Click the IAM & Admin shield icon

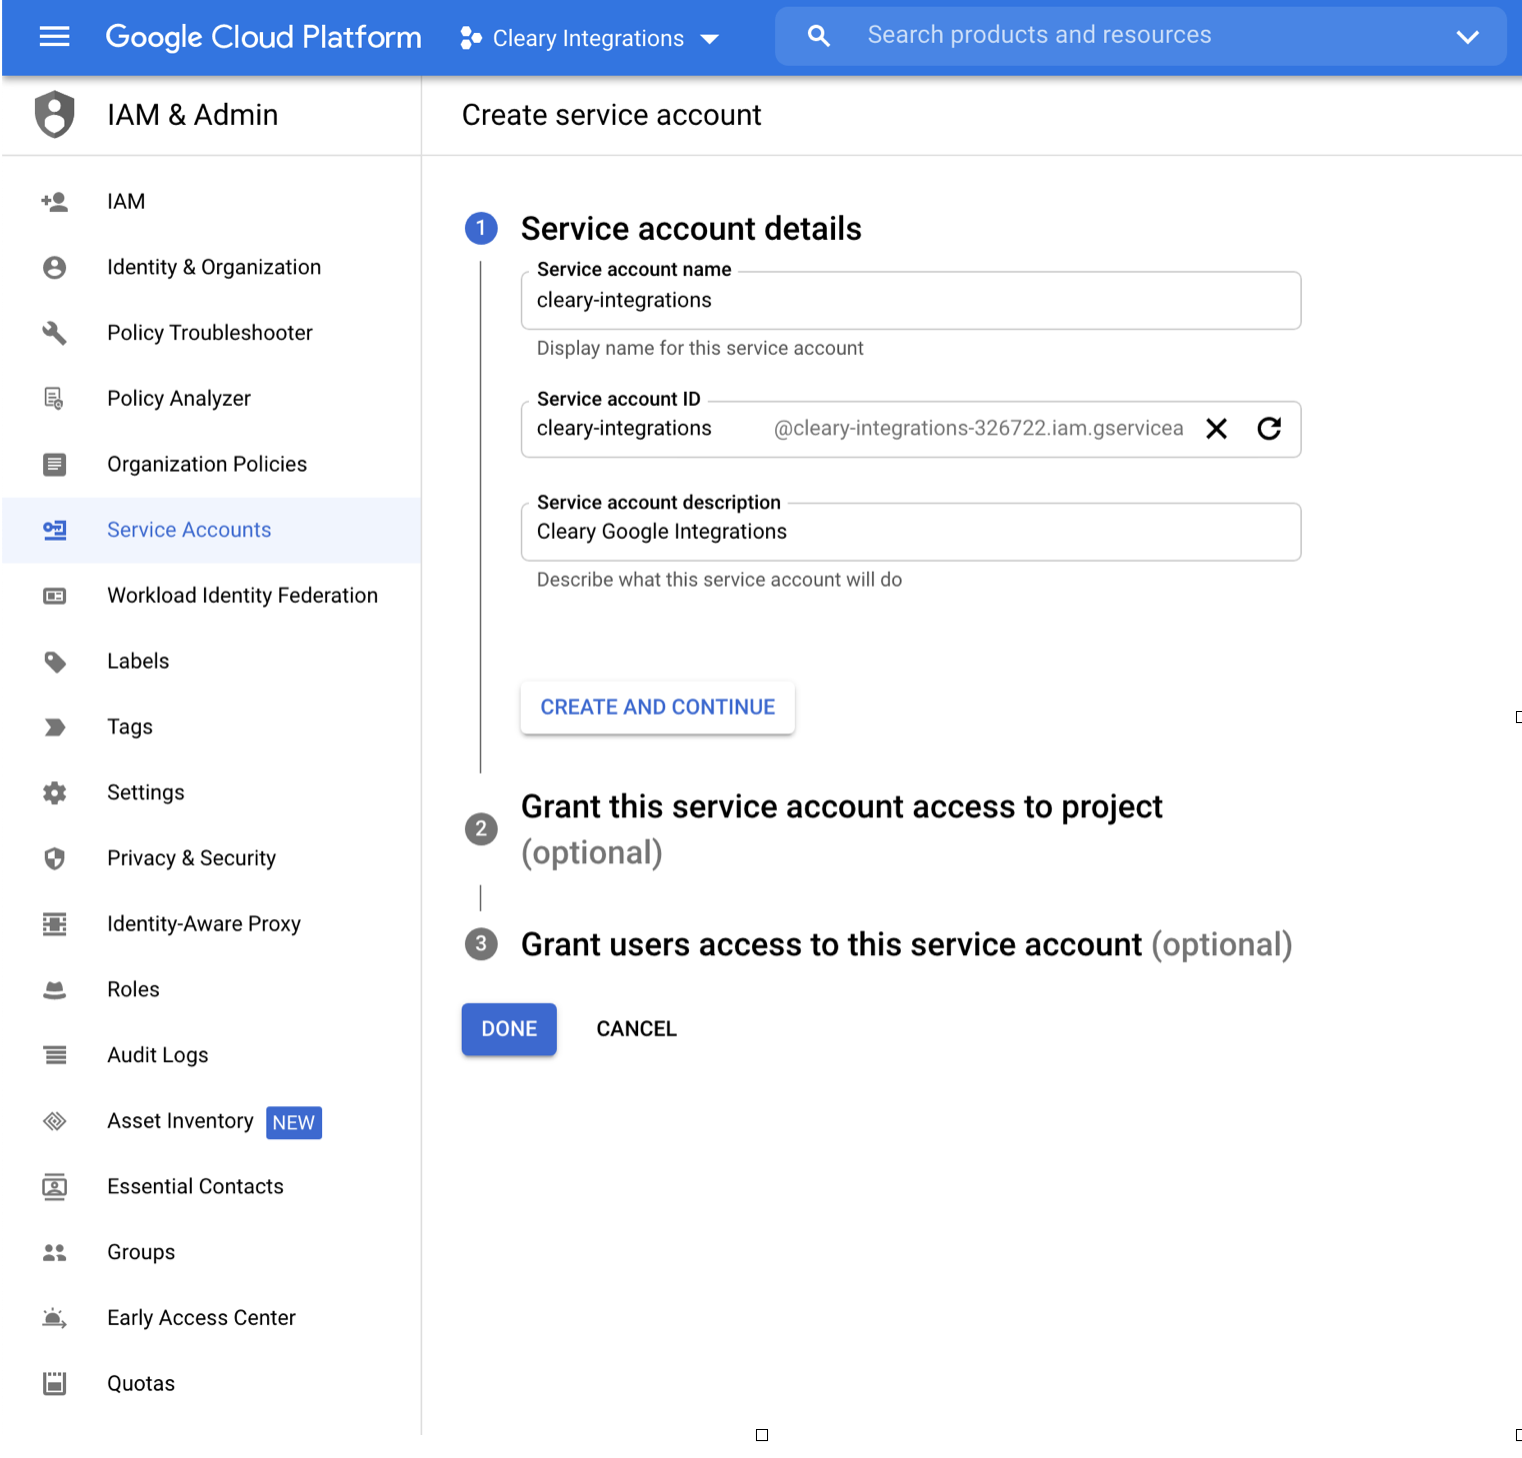(x=55, y=114)
